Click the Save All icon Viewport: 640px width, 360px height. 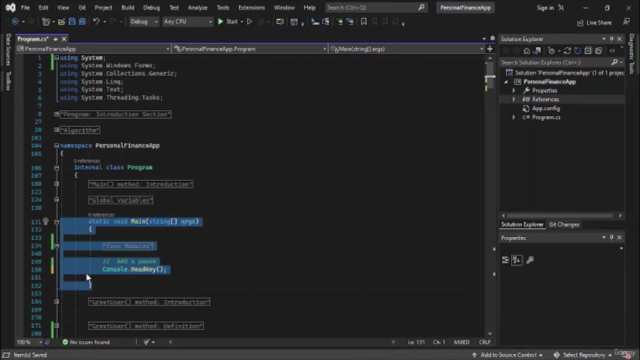82,22
